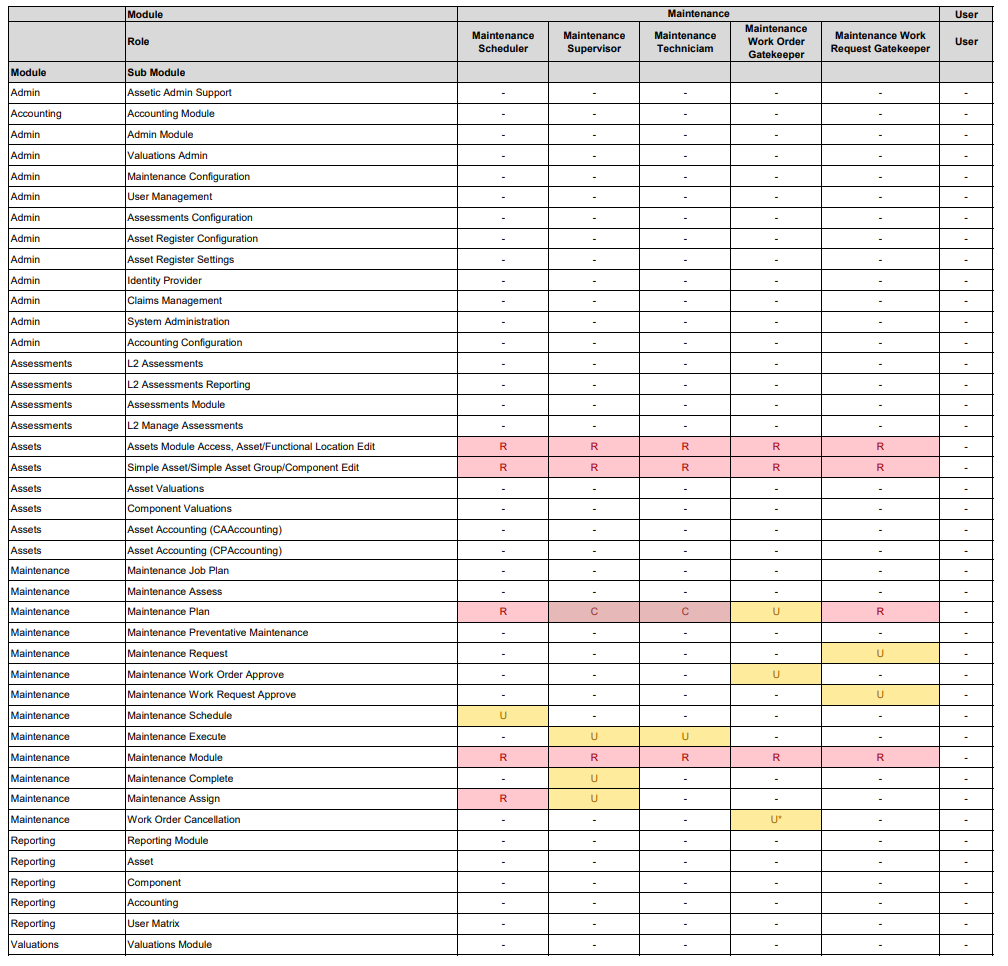The height and width of the screenshot is (966, 1008).
Task: Click the User Management cell
Action: coord(291,197)
